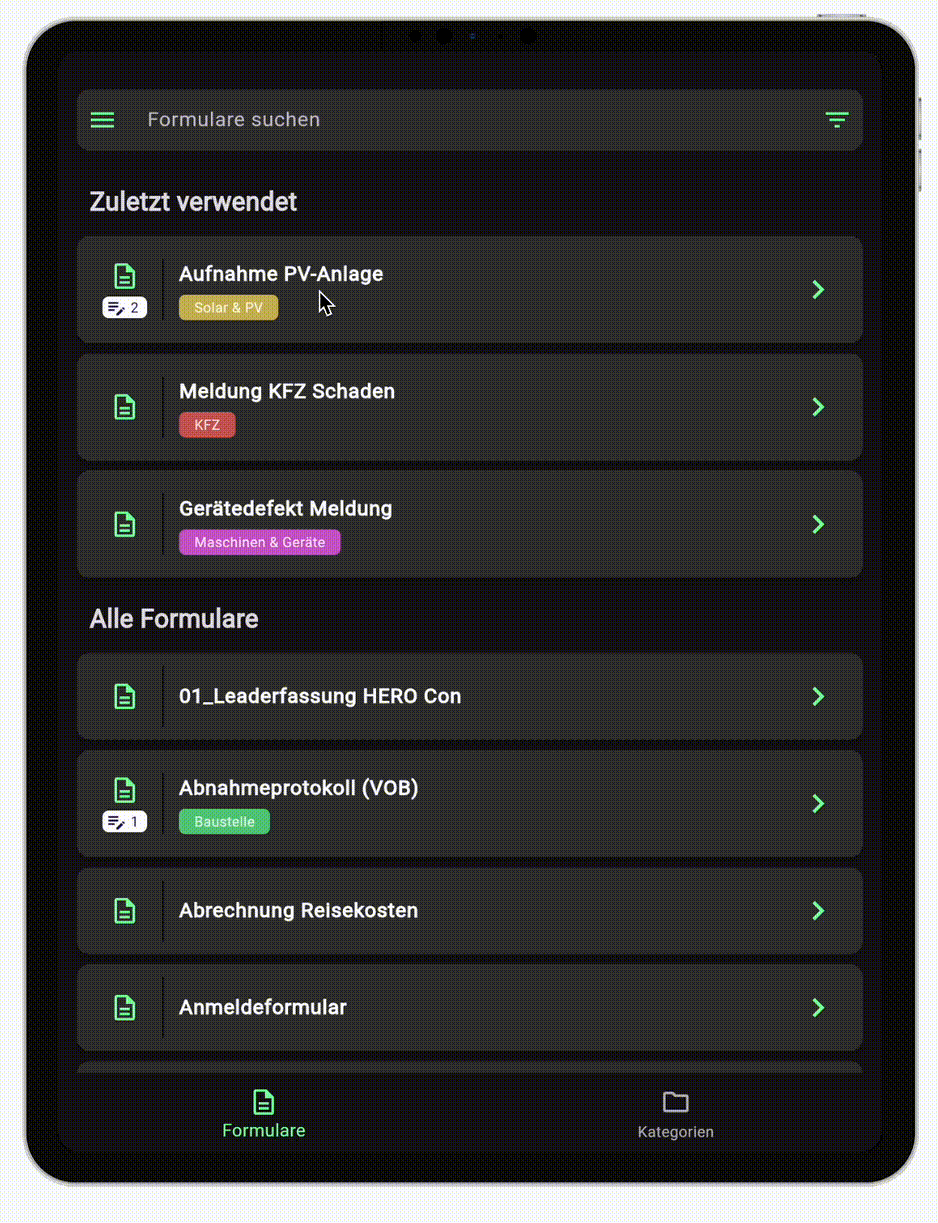This screenshot has height=1223, width=938.
Task: Click document icon of Abrechnung Reisekosten
Action: pos(124,911)
